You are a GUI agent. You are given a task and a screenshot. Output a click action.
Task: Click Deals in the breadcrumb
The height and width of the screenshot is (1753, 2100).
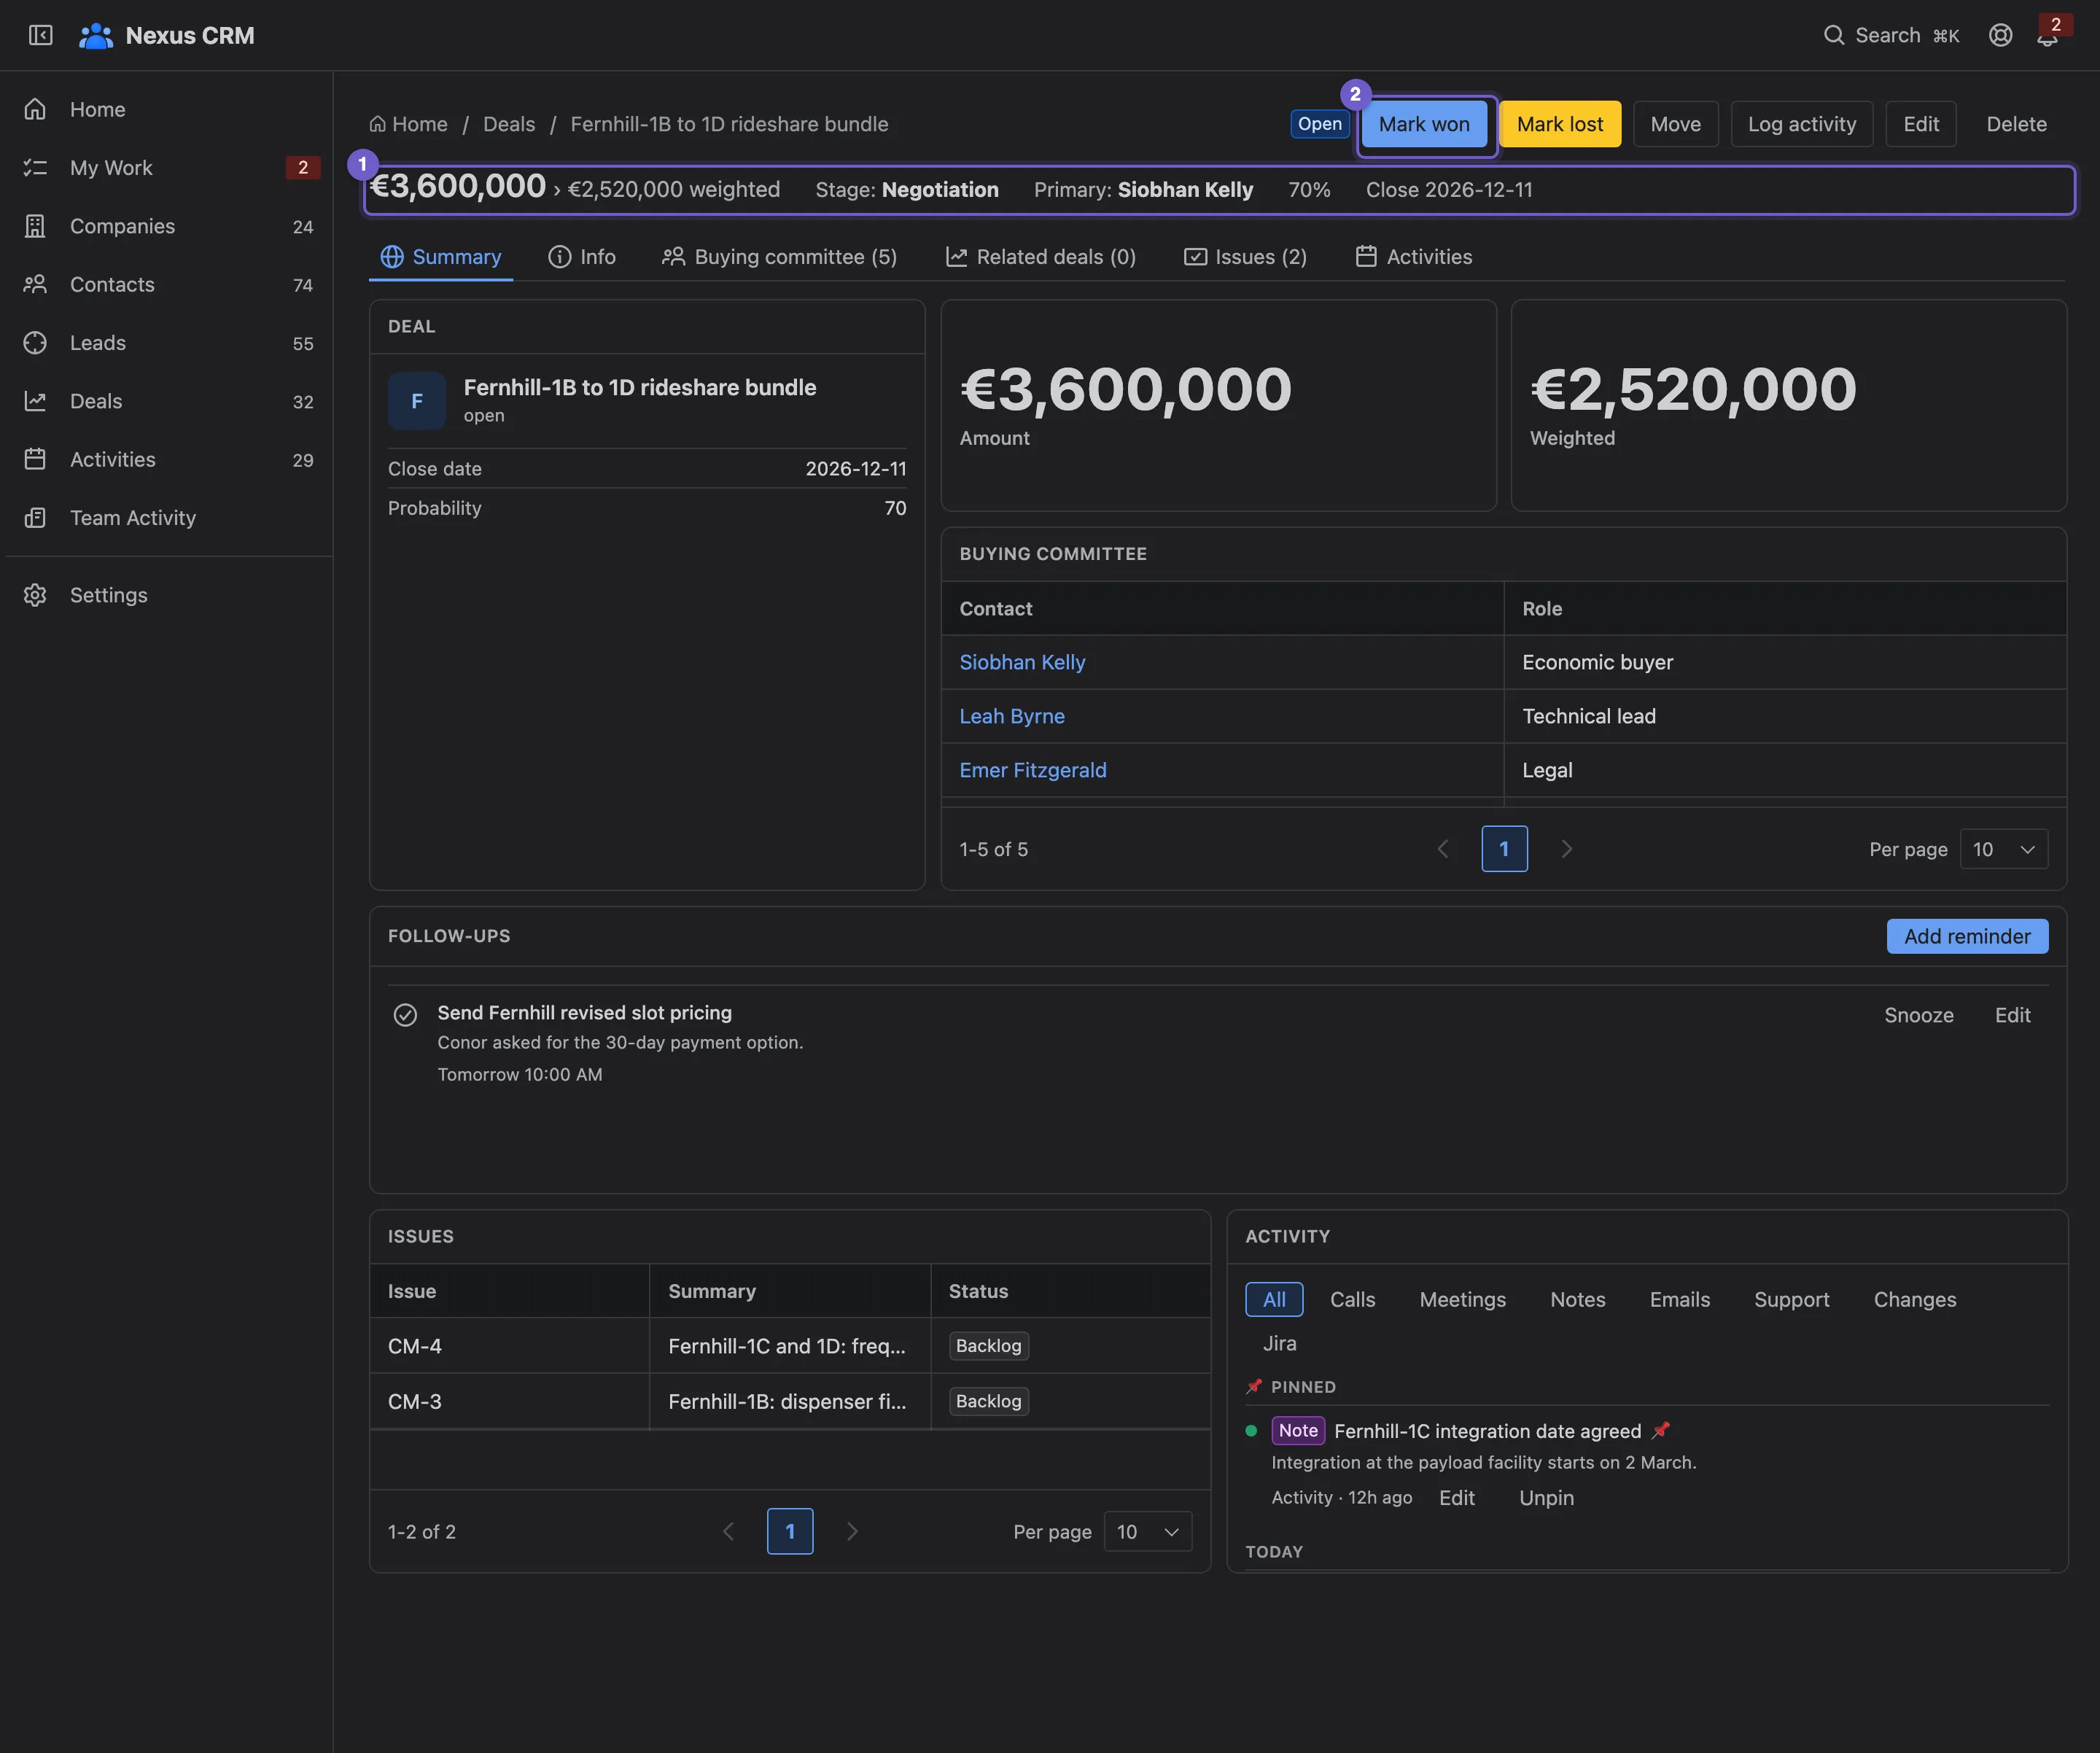click(509, 124)
